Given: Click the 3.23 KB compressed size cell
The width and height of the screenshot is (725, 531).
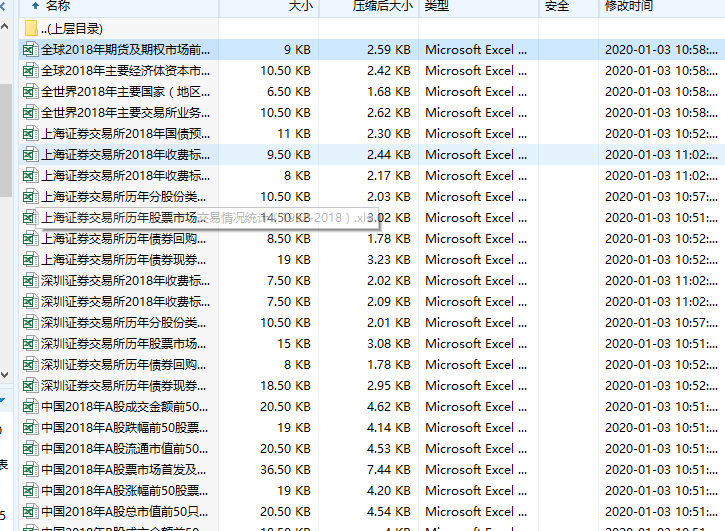Looking at the screenshot, I should click(x=388, y=259).
